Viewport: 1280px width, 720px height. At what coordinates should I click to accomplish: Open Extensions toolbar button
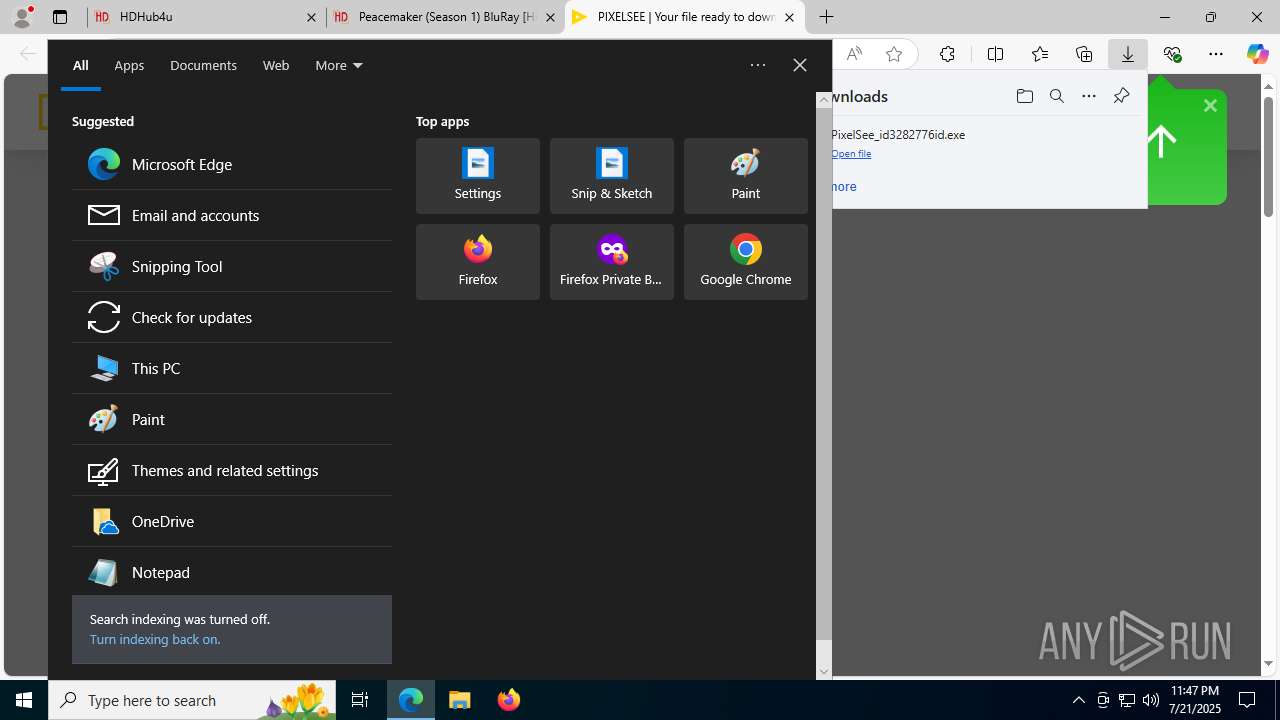[947, 54]
